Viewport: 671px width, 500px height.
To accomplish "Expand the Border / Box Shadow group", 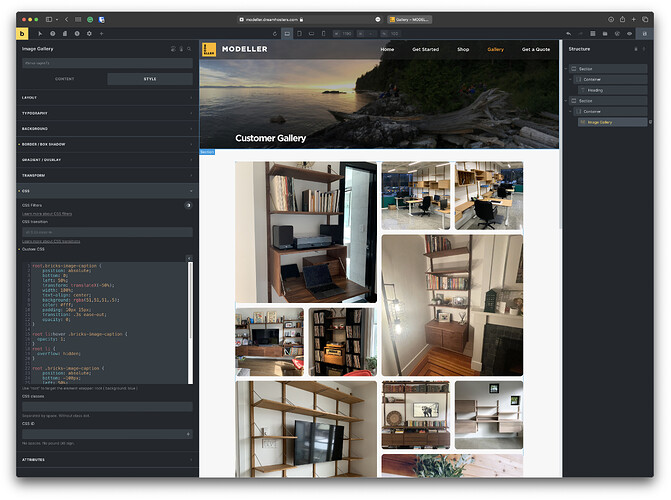I will point(107,144).
